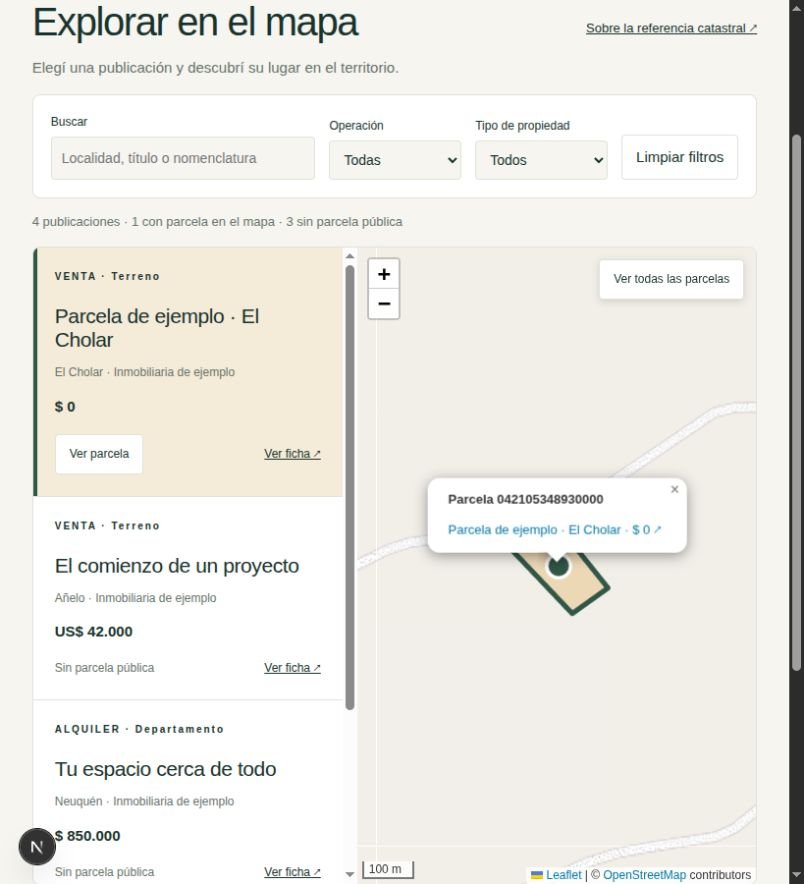Close the Parcela popup on map

tap(674, 489)
